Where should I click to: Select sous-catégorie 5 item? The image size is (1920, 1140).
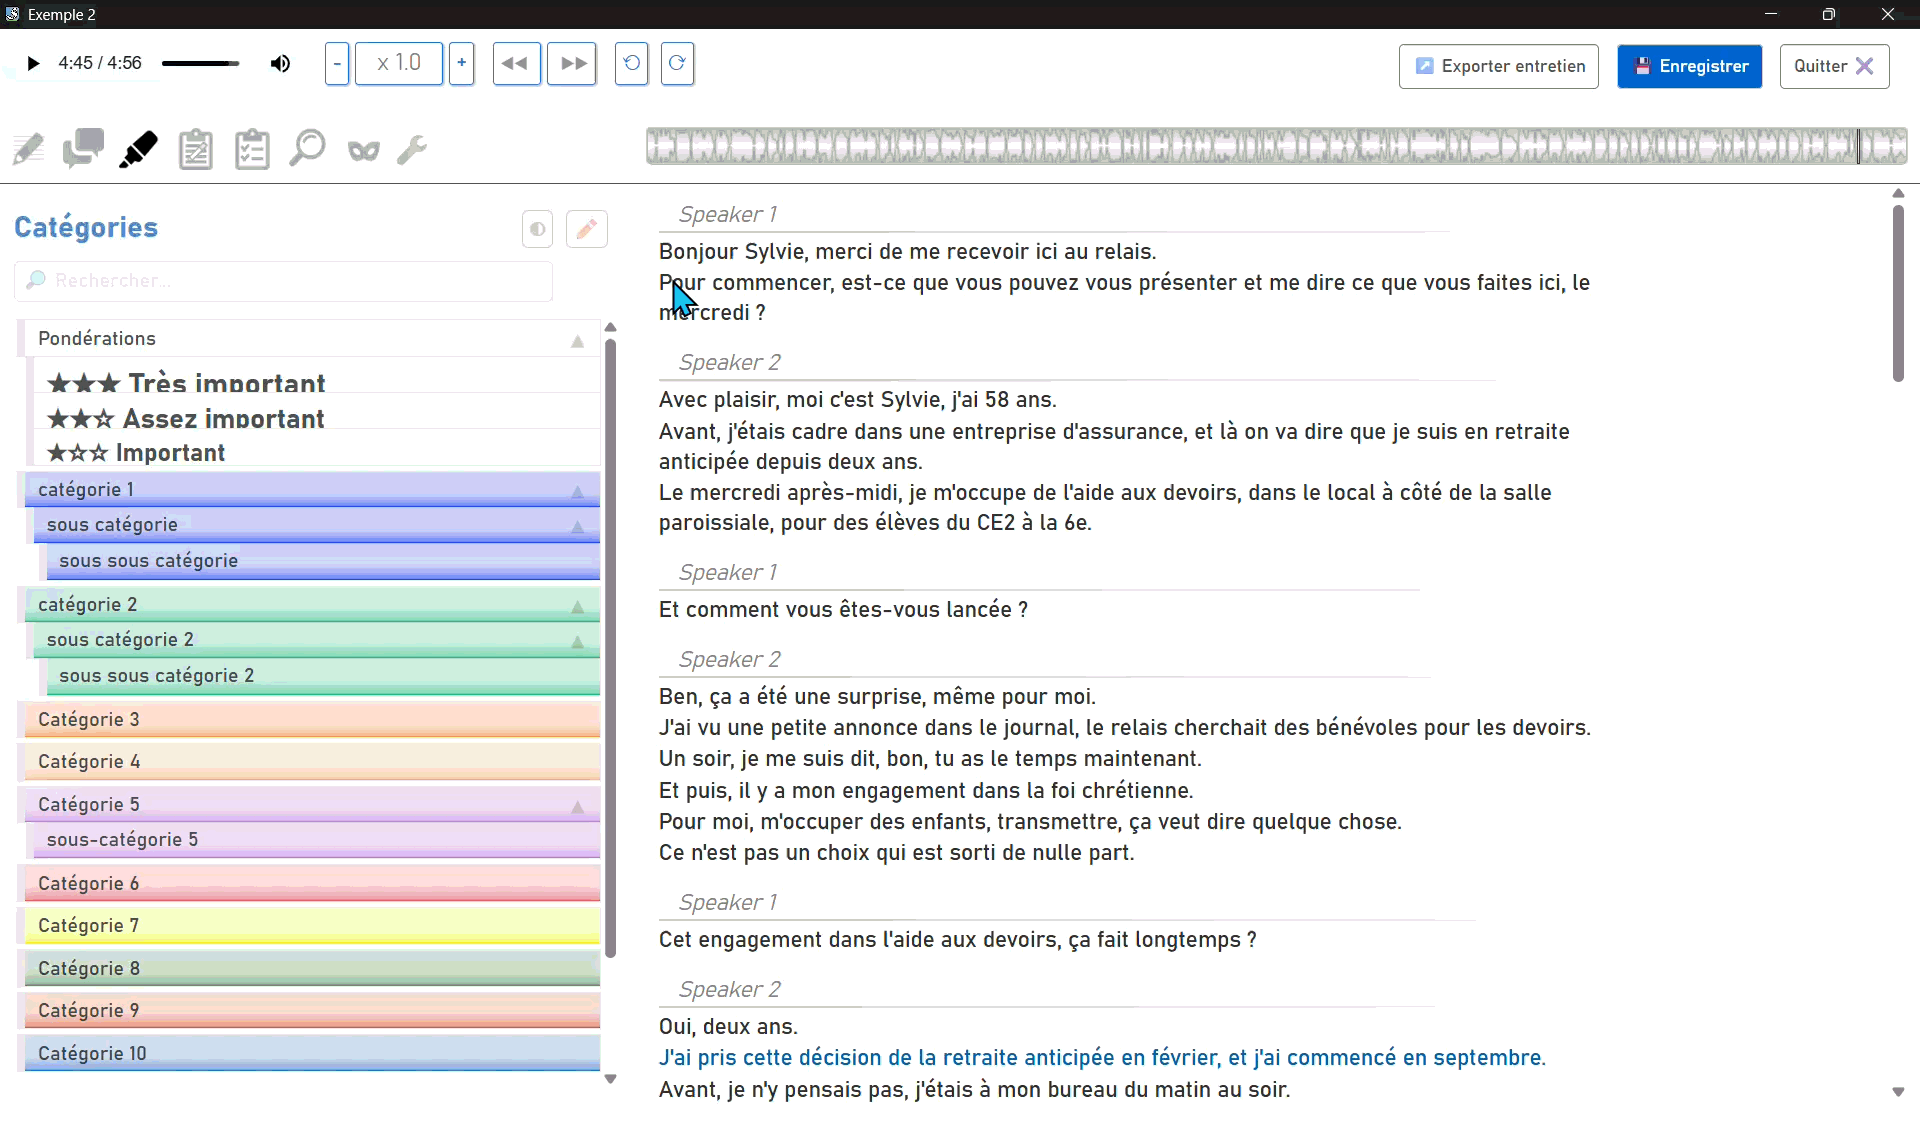(317, 840)
